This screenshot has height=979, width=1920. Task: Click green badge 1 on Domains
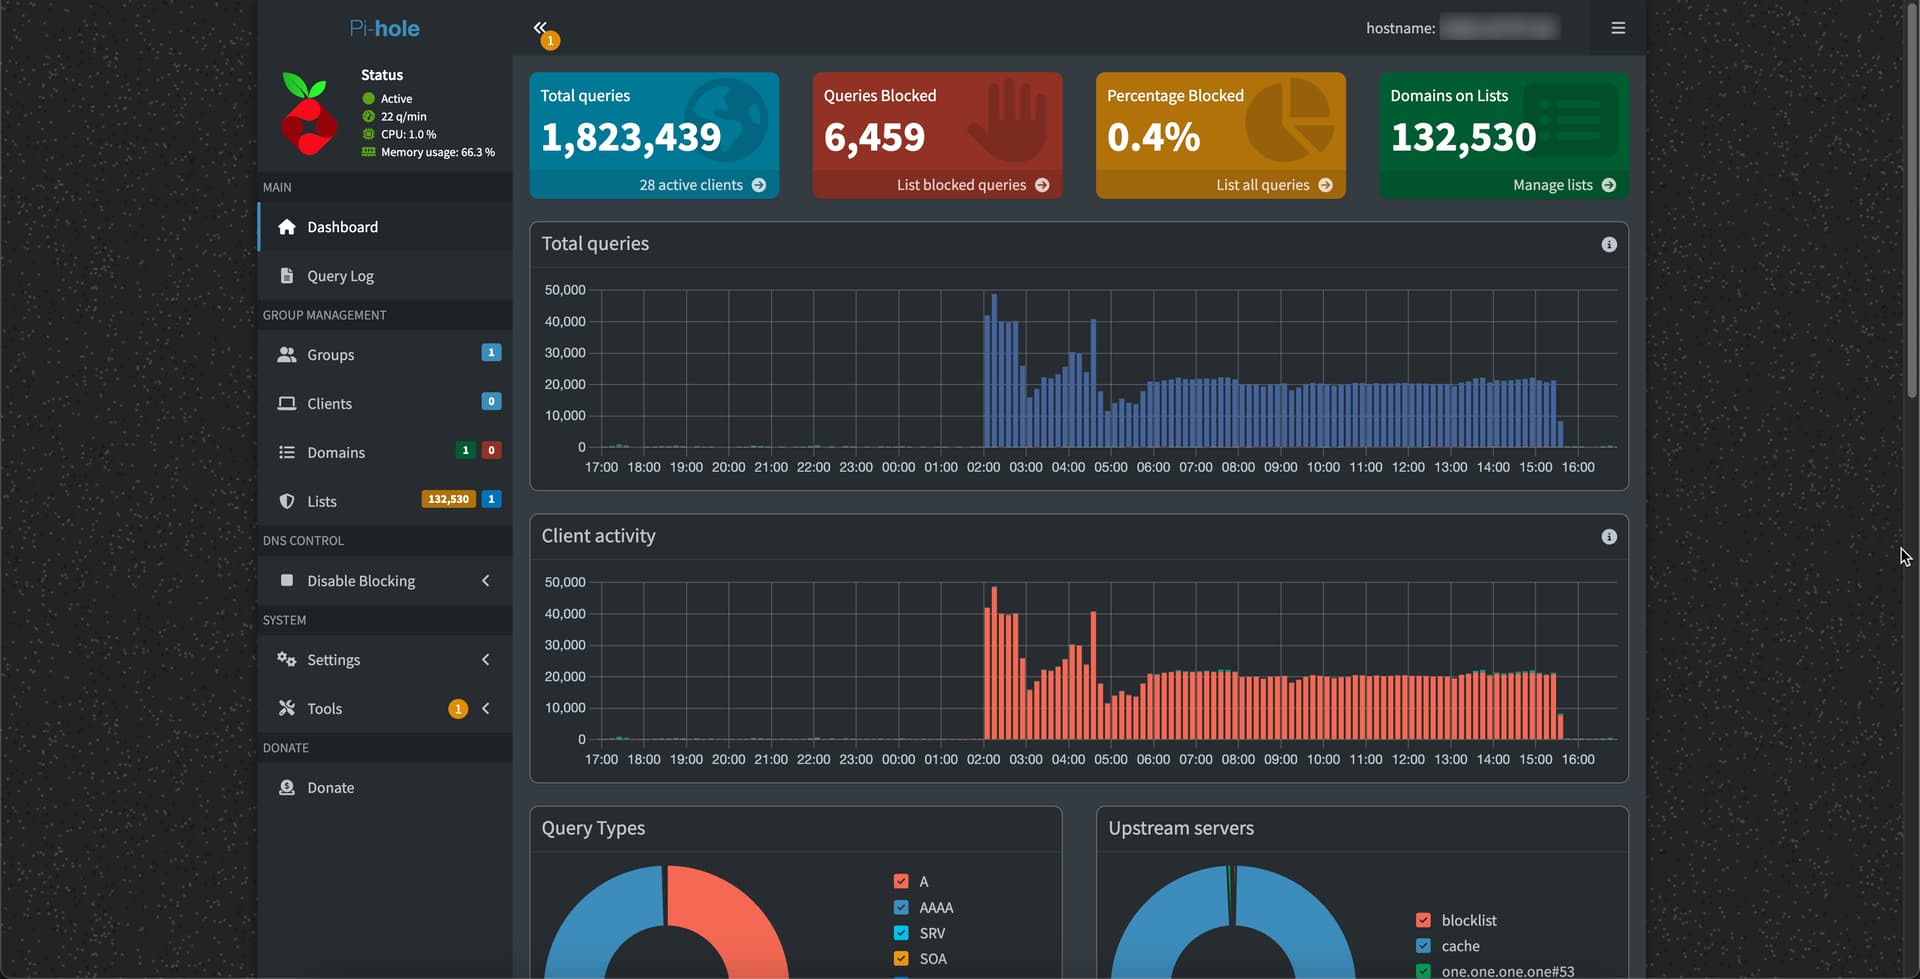tap(465, 450)
